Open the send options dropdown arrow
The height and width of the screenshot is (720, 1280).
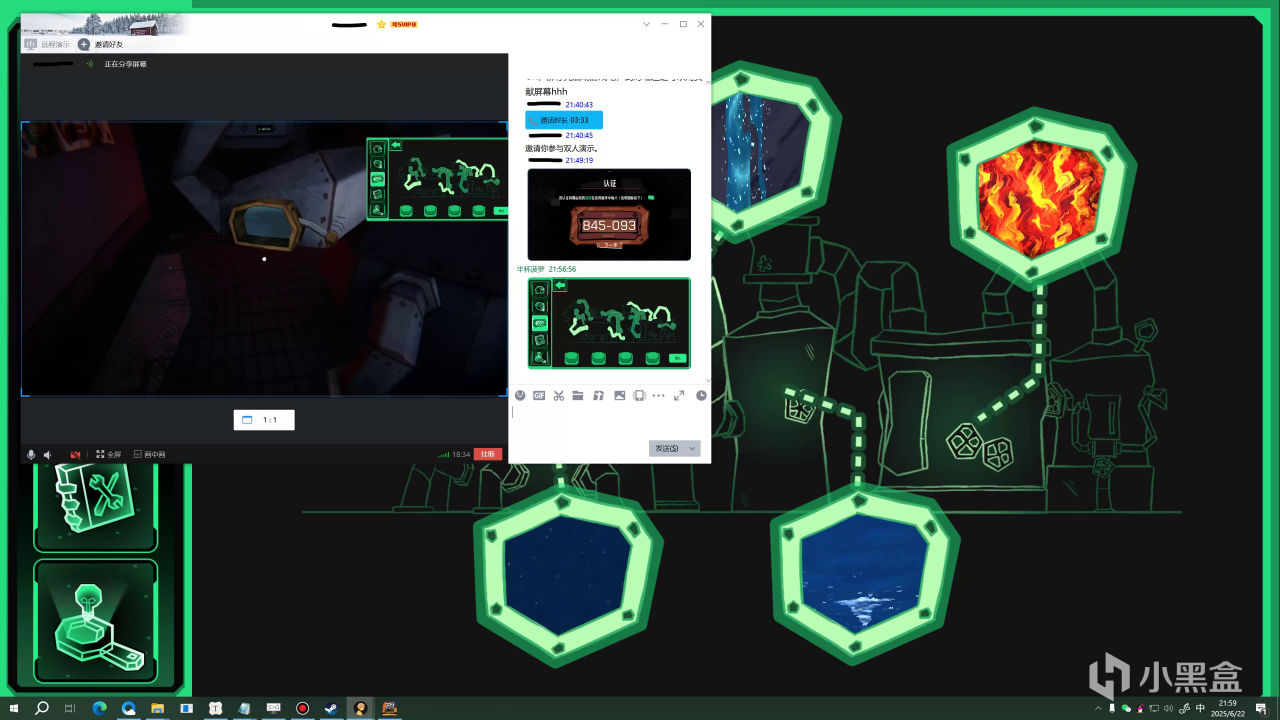point(693,448)
